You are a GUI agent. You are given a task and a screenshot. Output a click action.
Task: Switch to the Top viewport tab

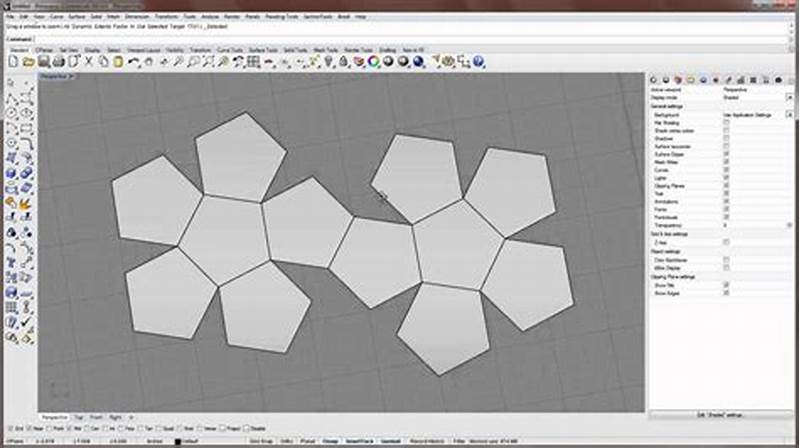[78, 417]
